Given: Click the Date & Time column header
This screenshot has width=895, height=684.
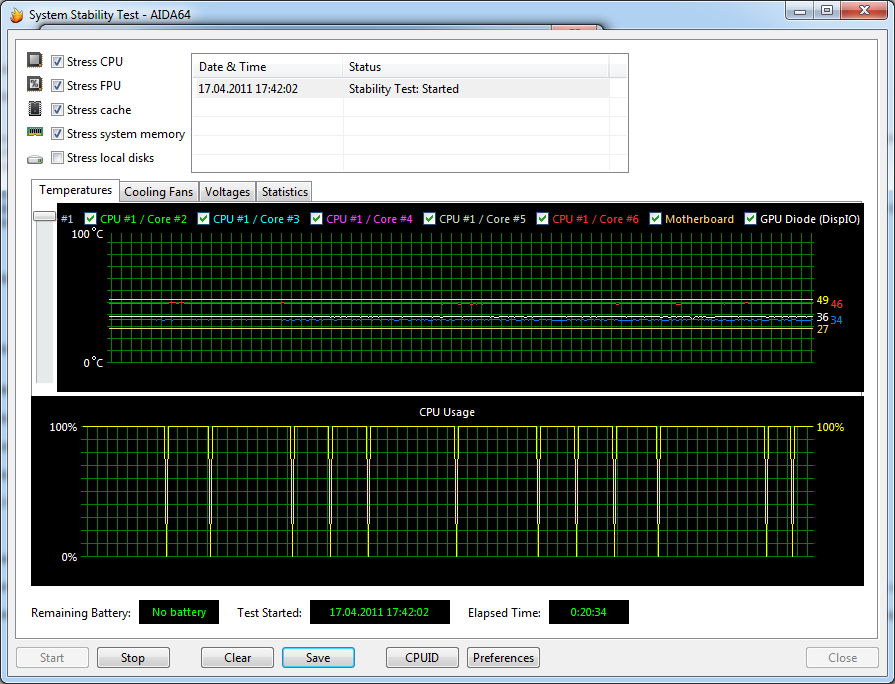Looking at the screenshot, I should click(x=268, y=67).
